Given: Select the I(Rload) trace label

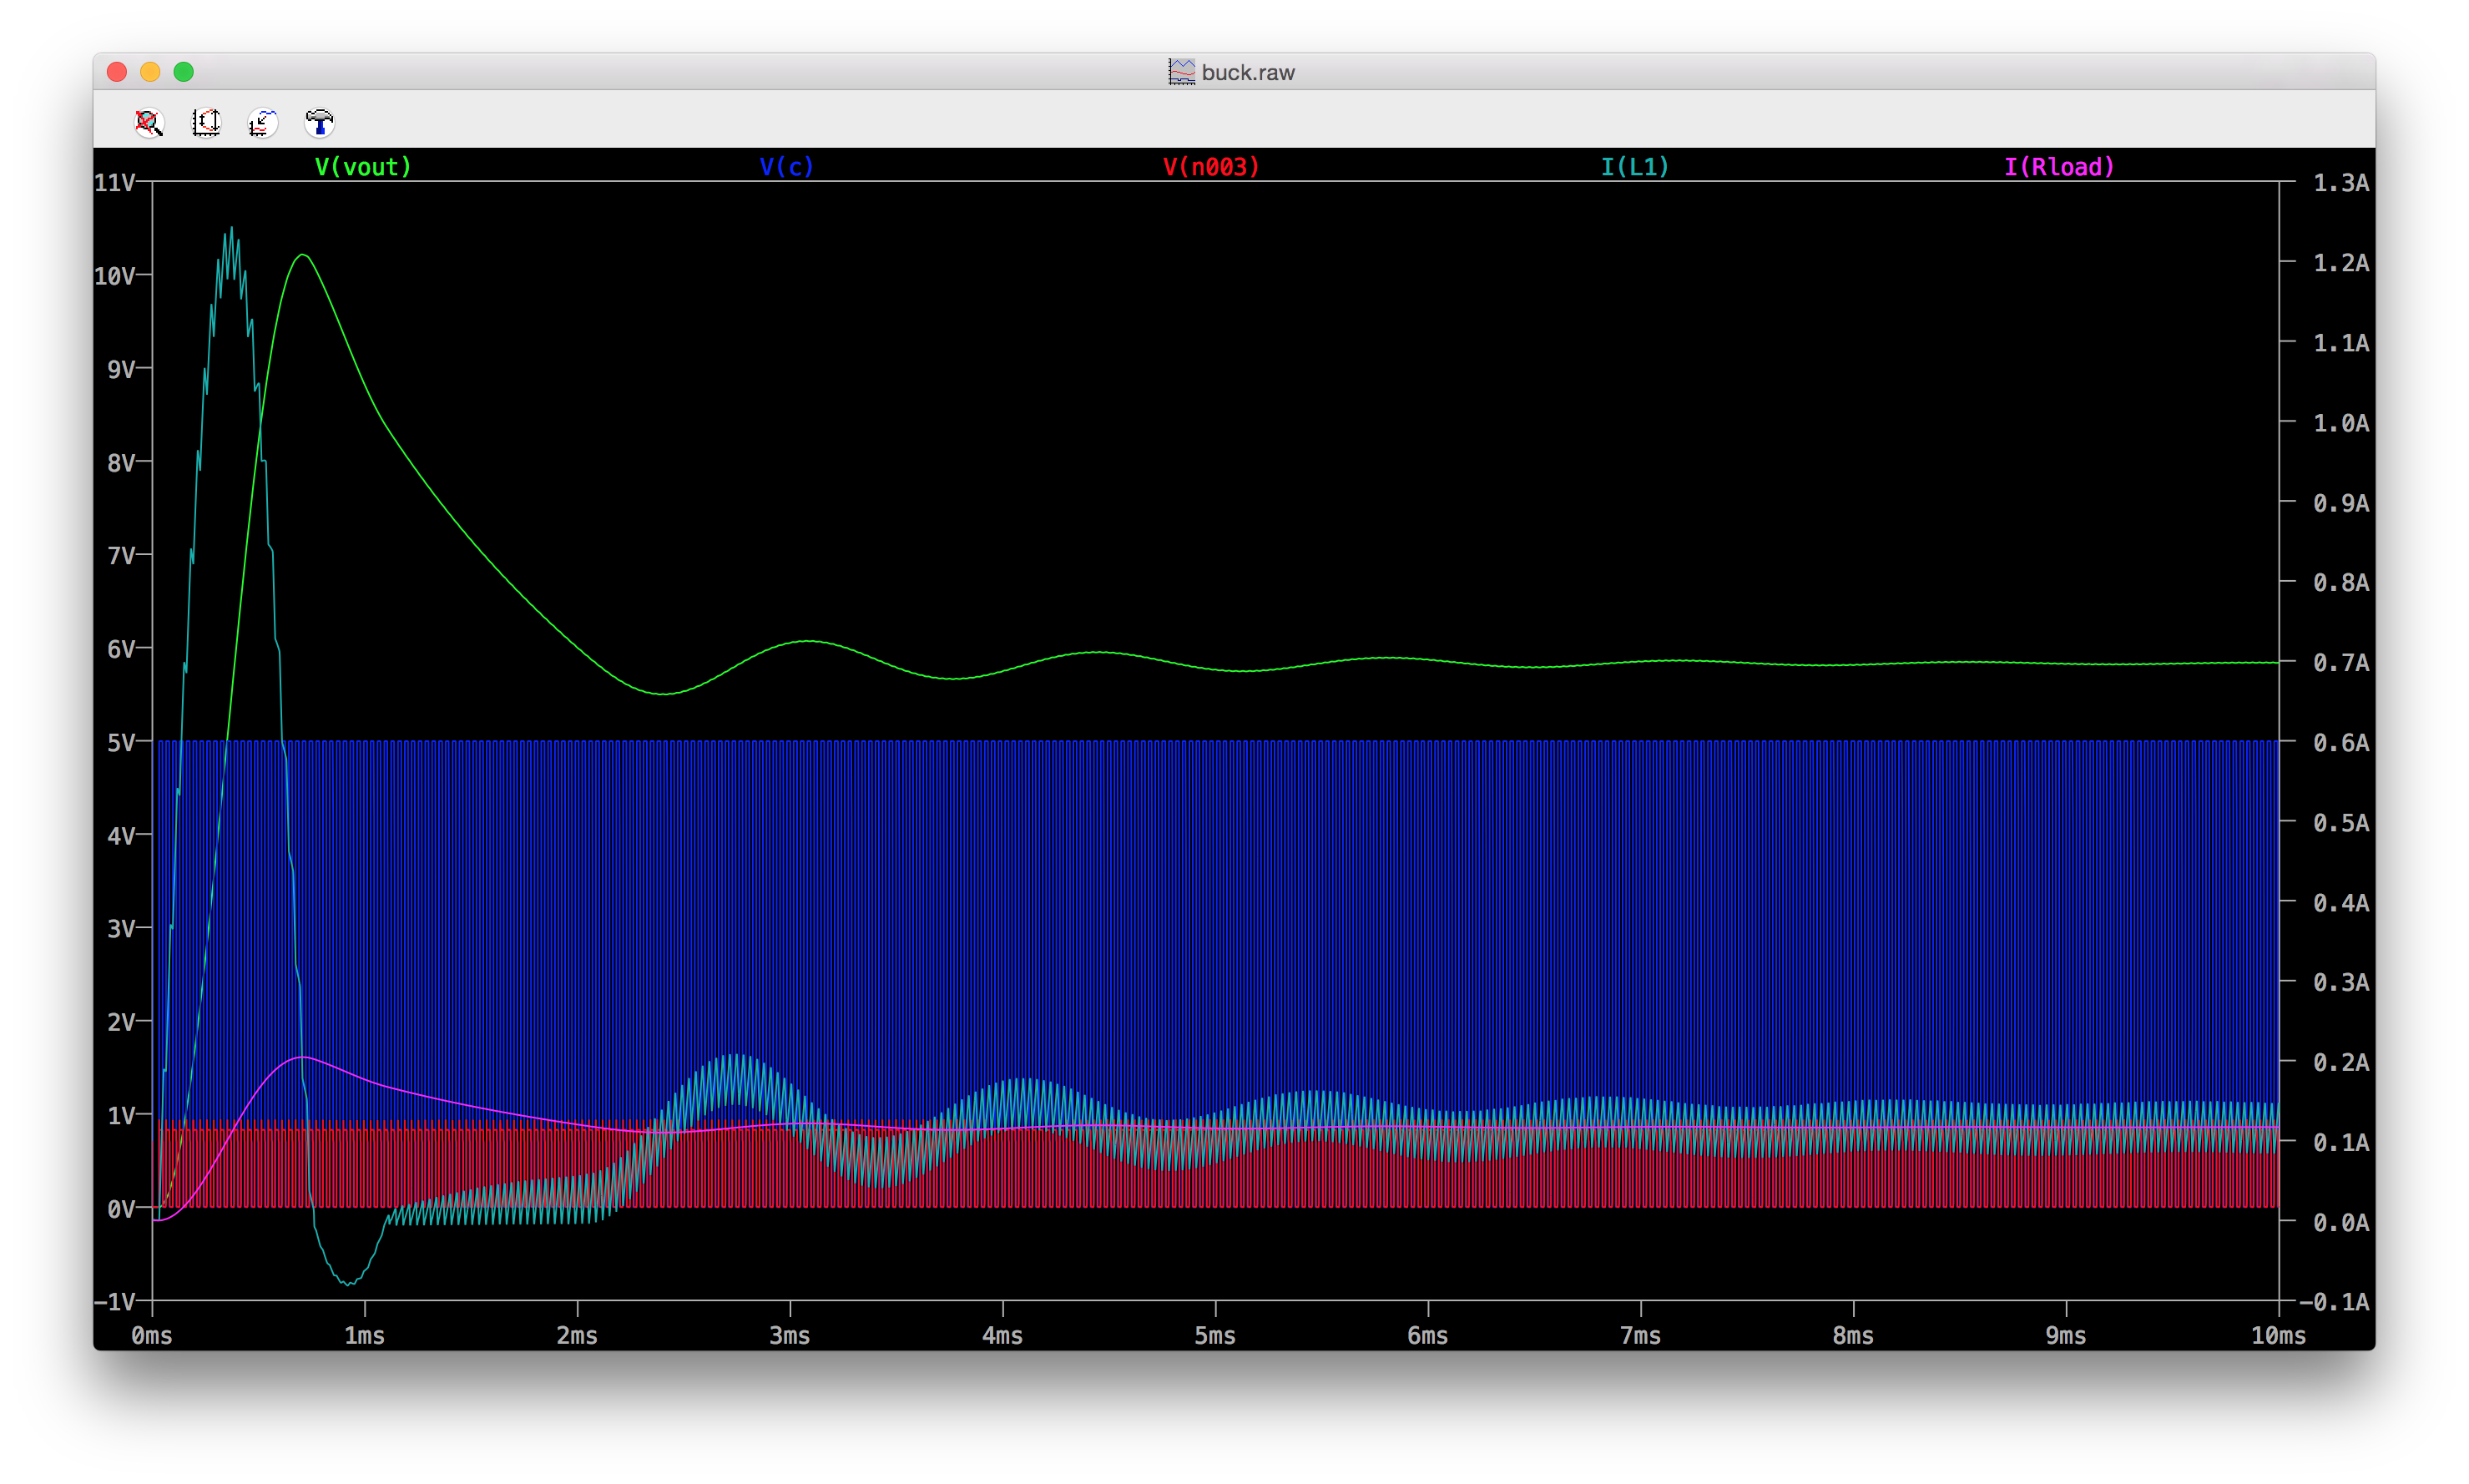Looking at the screenshot, I should 2059,167.
